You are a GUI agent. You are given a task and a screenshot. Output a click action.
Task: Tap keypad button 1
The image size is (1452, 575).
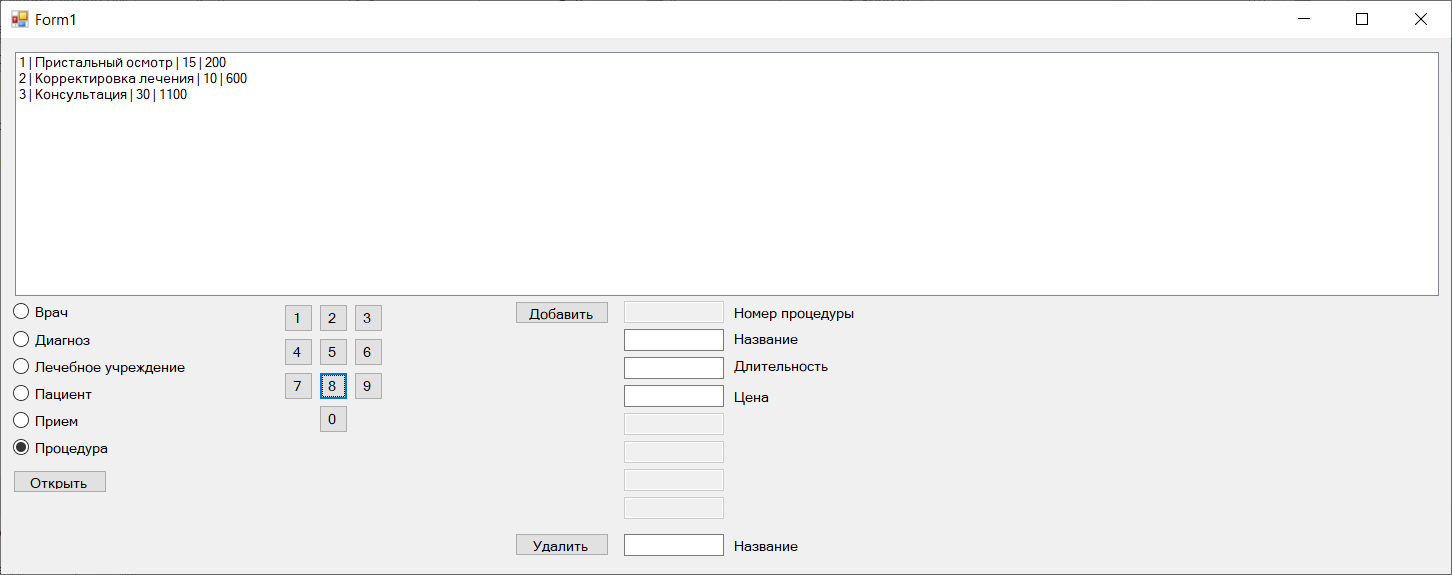point(298,318)
